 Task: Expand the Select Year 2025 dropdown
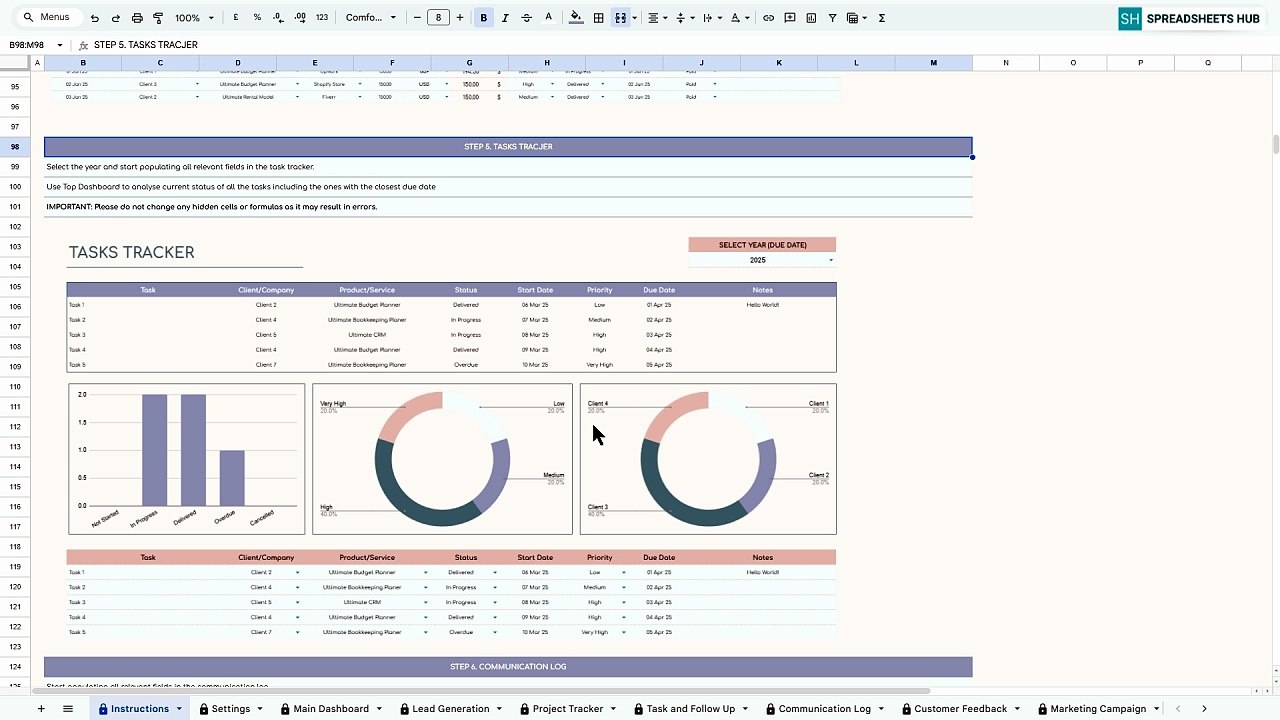click(830, 260)
